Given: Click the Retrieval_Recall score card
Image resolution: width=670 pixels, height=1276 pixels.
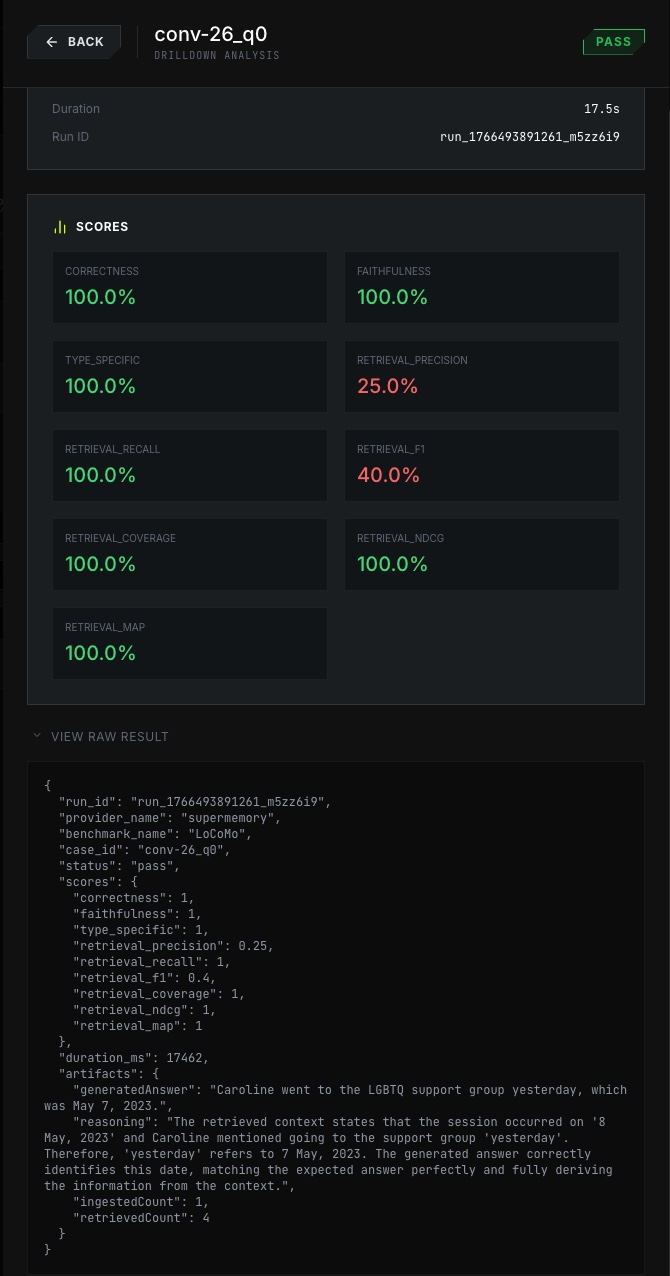Looking at the screenshot, I should (189, 465).
